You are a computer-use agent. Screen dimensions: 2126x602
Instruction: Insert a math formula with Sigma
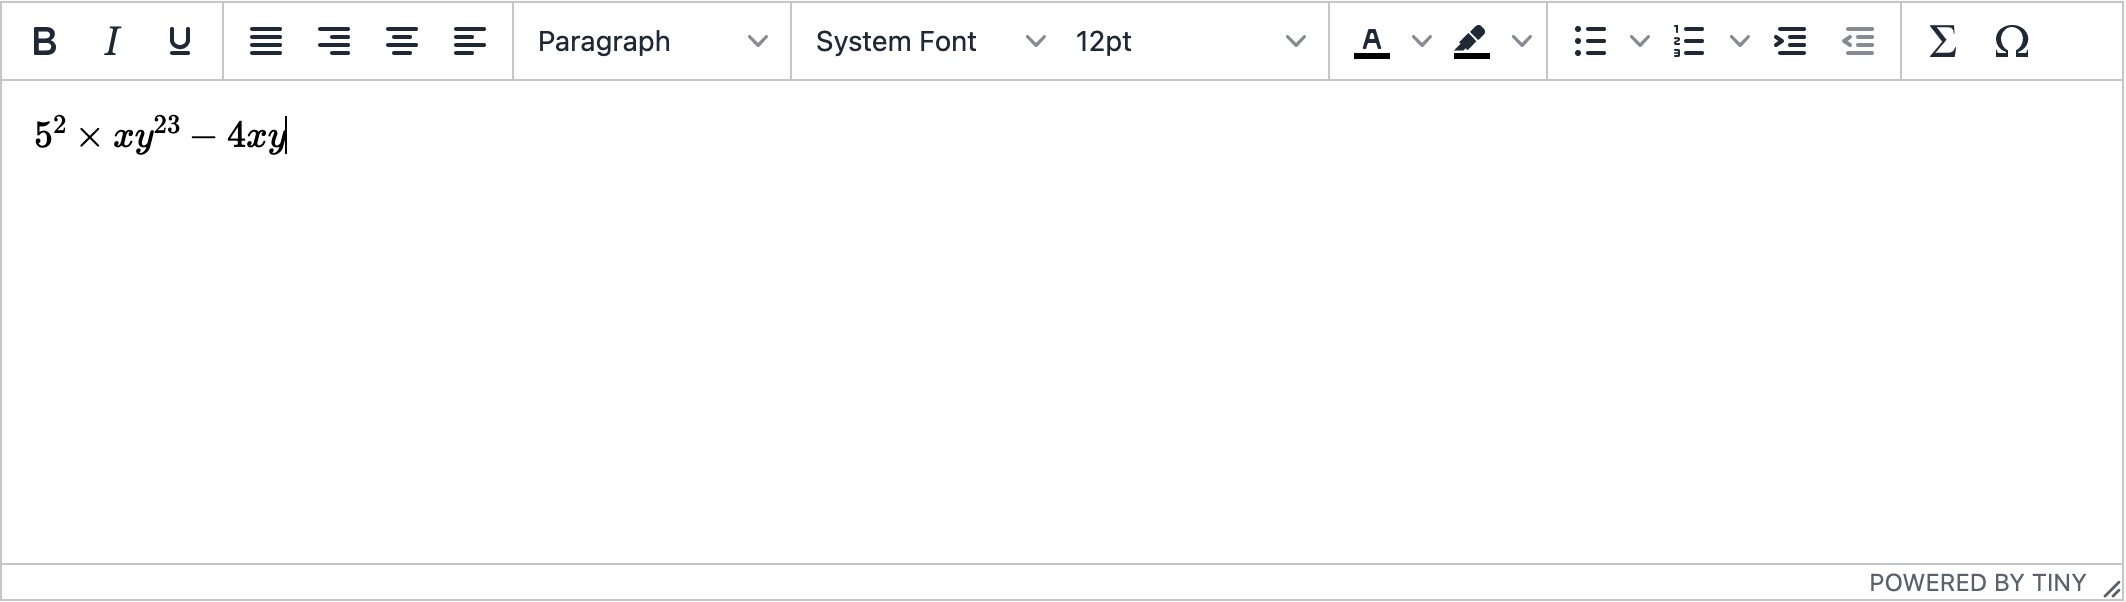coord(1942,41)
